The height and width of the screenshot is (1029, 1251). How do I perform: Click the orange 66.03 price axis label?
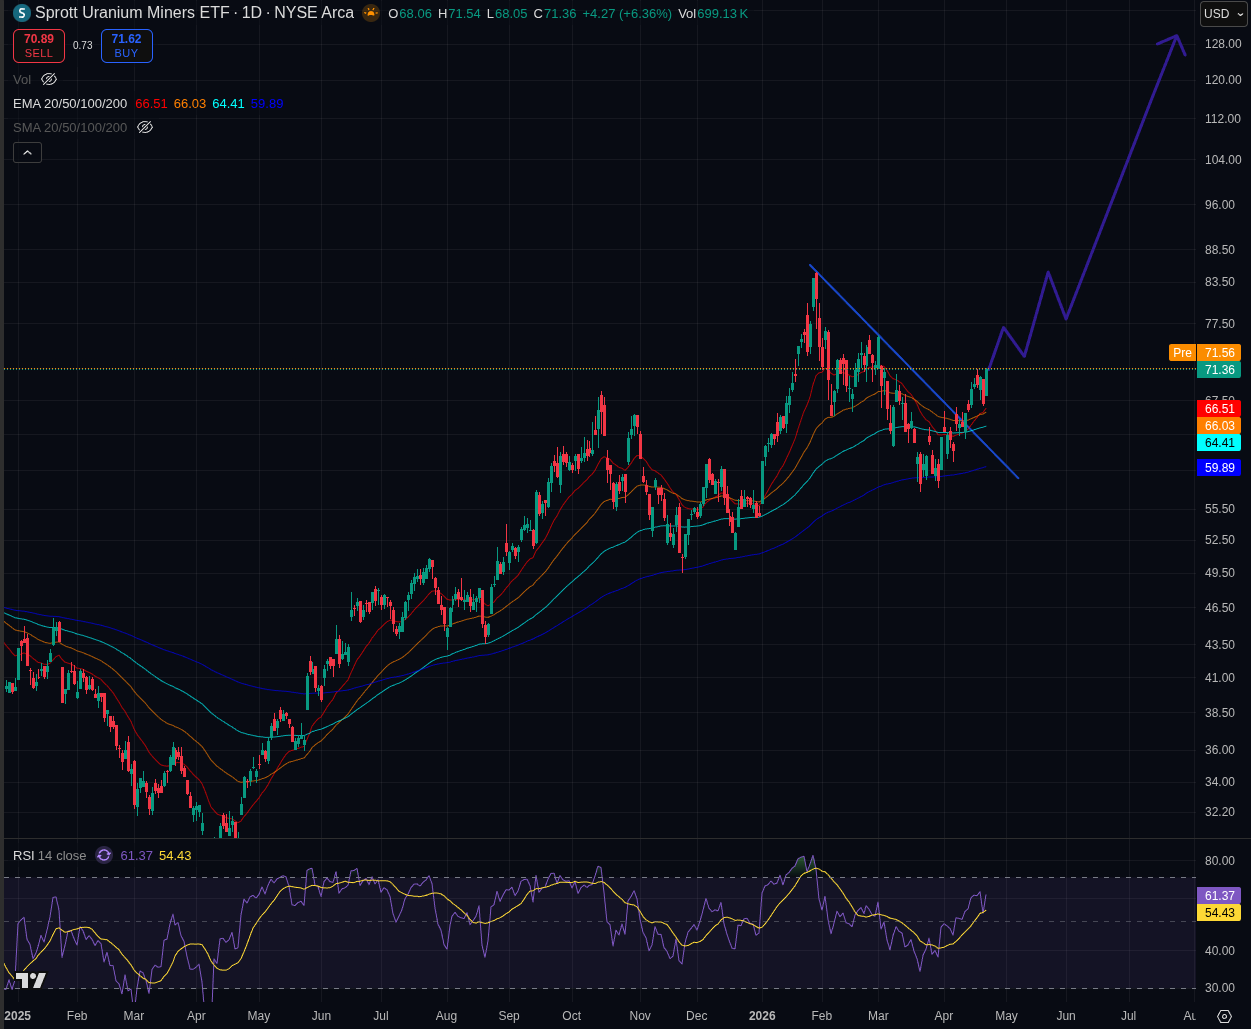(x=1219, y=426)
